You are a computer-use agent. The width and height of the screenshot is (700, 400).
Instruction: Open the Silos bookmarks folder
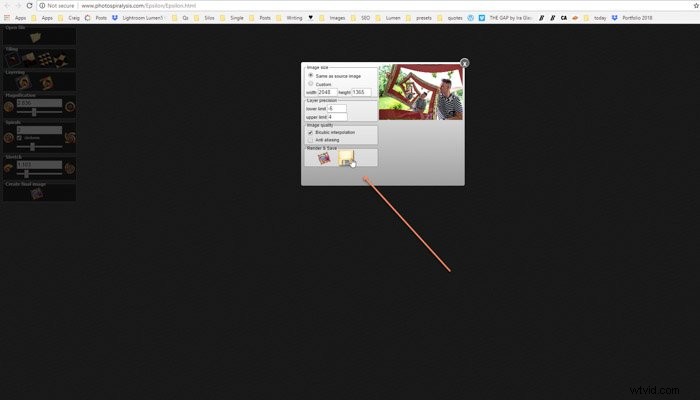(x=204, y=18)
